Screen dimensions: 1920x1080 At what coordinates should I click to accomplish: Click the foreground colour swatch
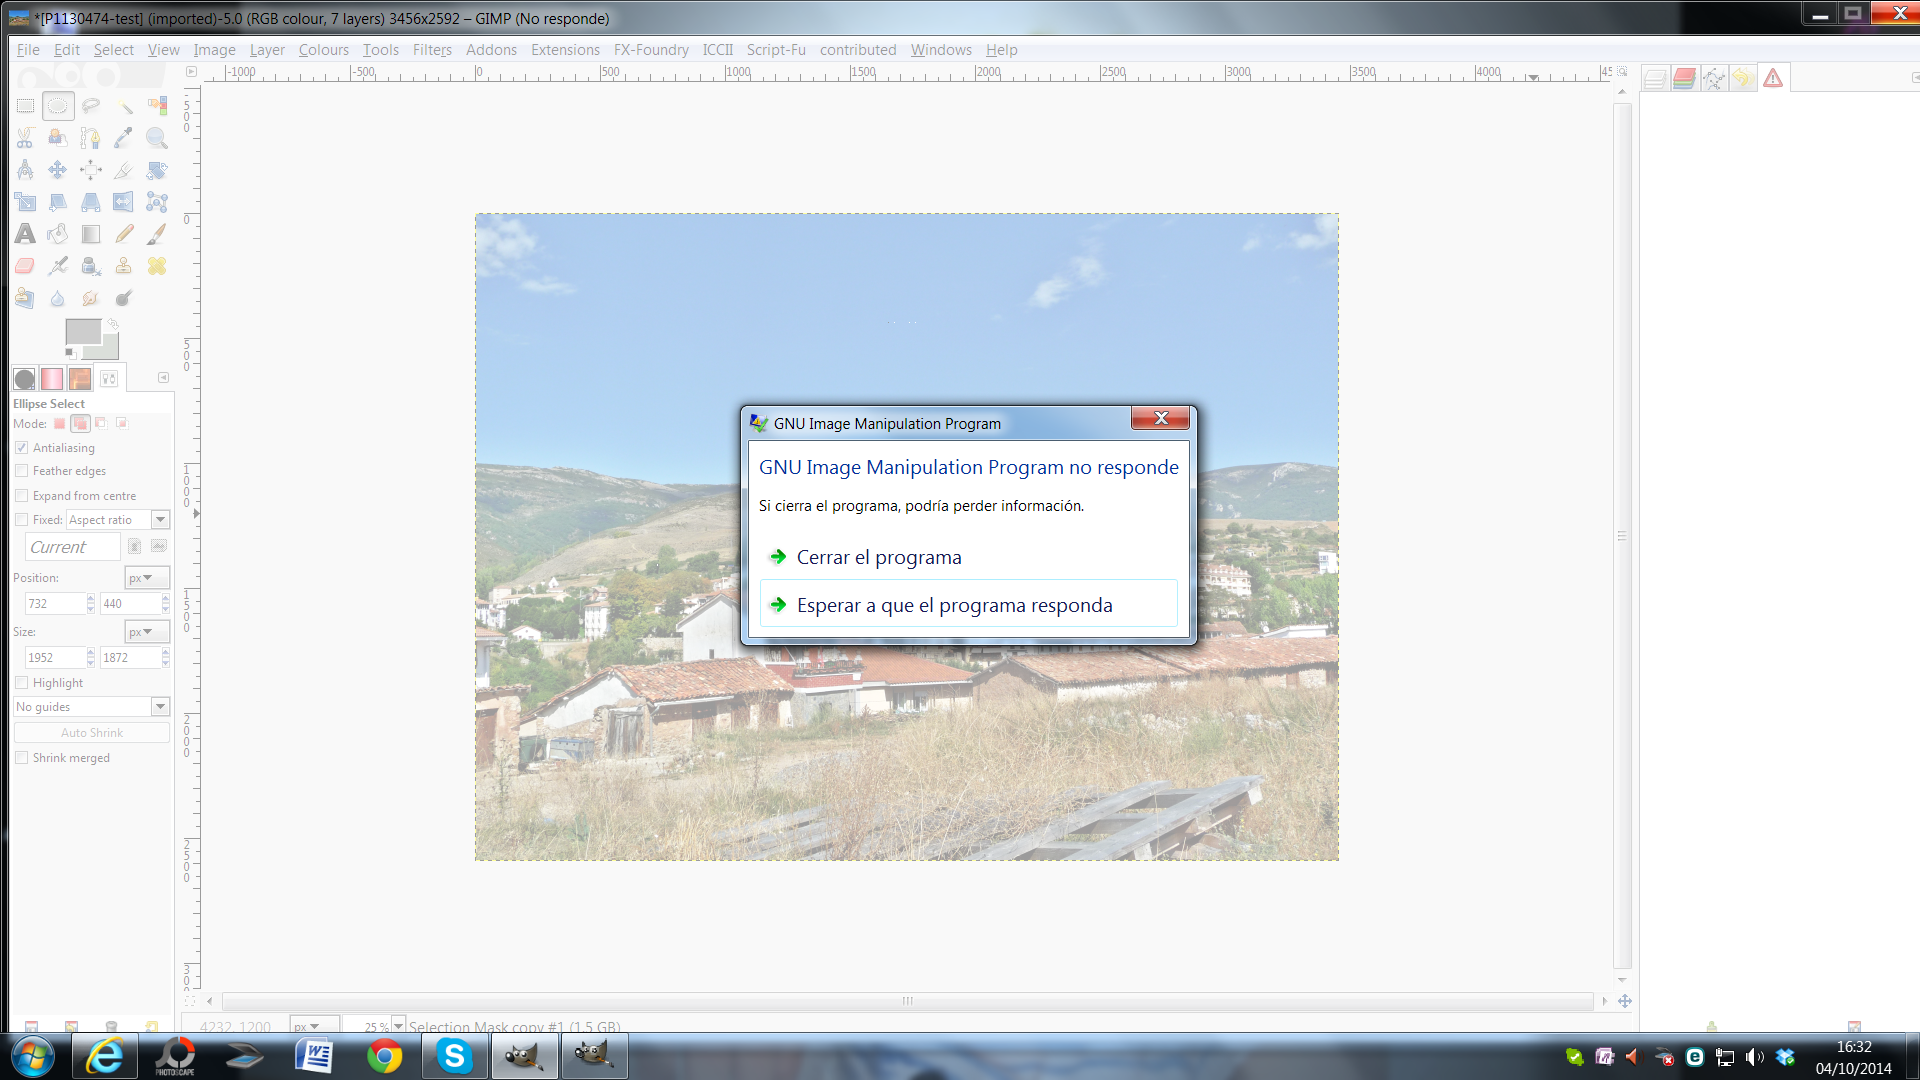pyautogui.click(x=82, y=332)
